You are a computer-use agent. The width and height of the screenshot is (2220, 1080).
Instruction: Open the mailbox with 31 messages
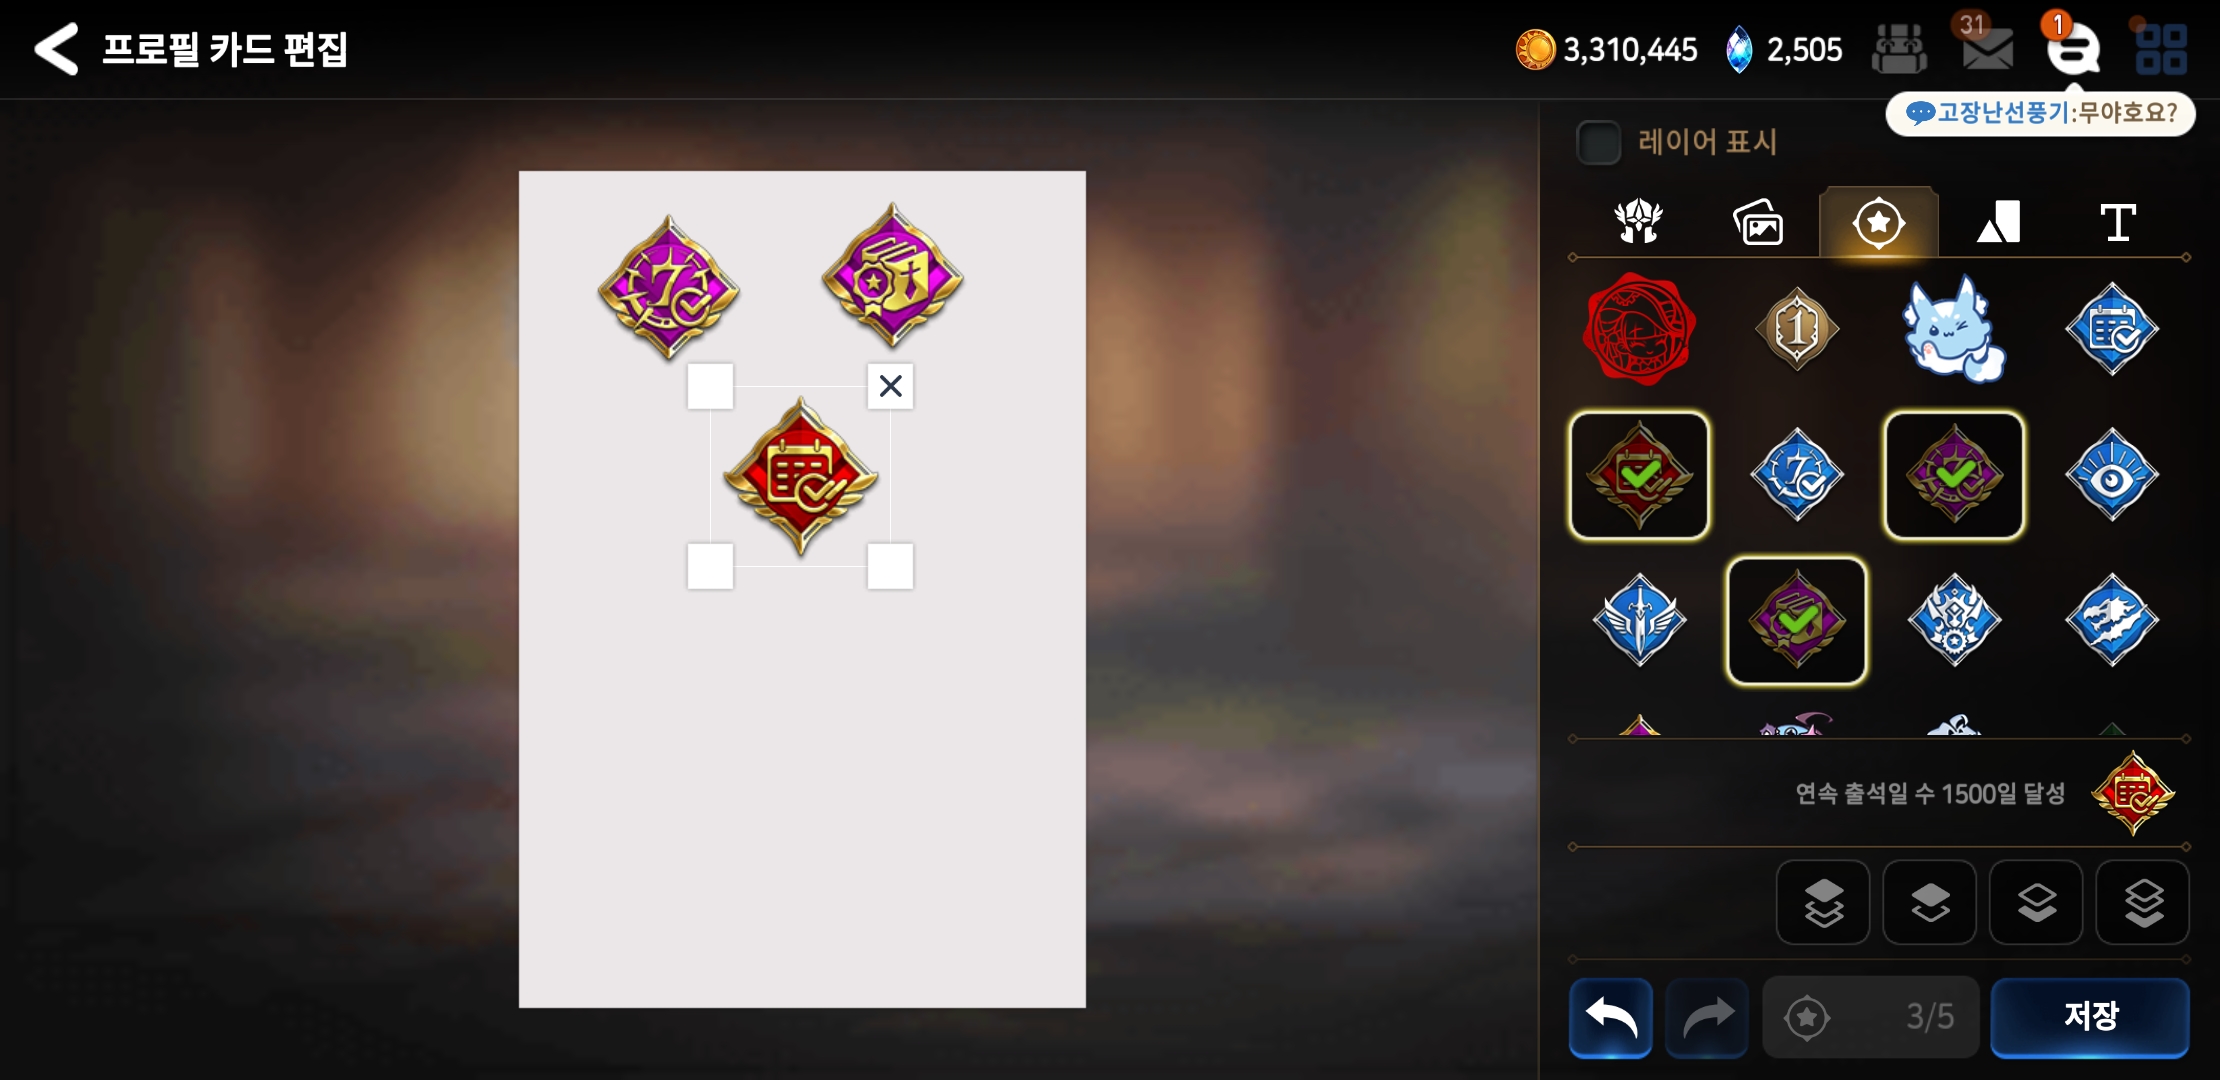1987,47
